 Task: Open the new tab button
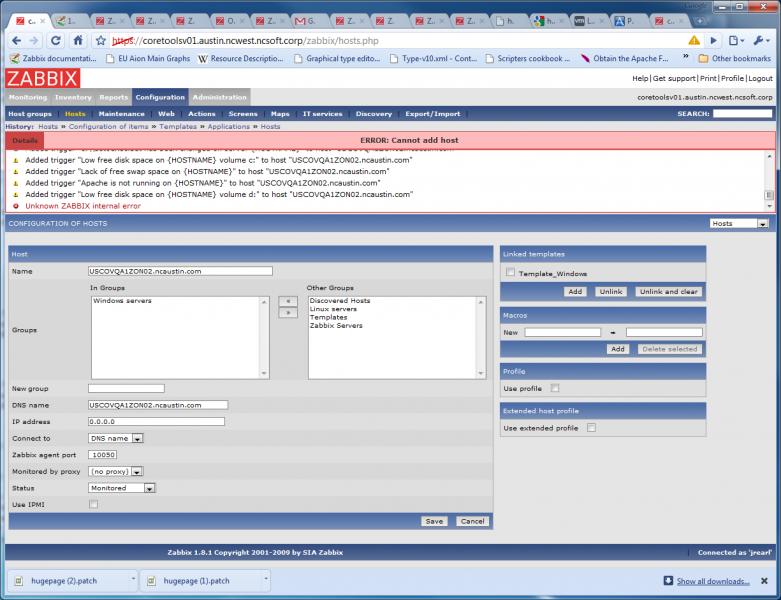(x=699, y=20)
